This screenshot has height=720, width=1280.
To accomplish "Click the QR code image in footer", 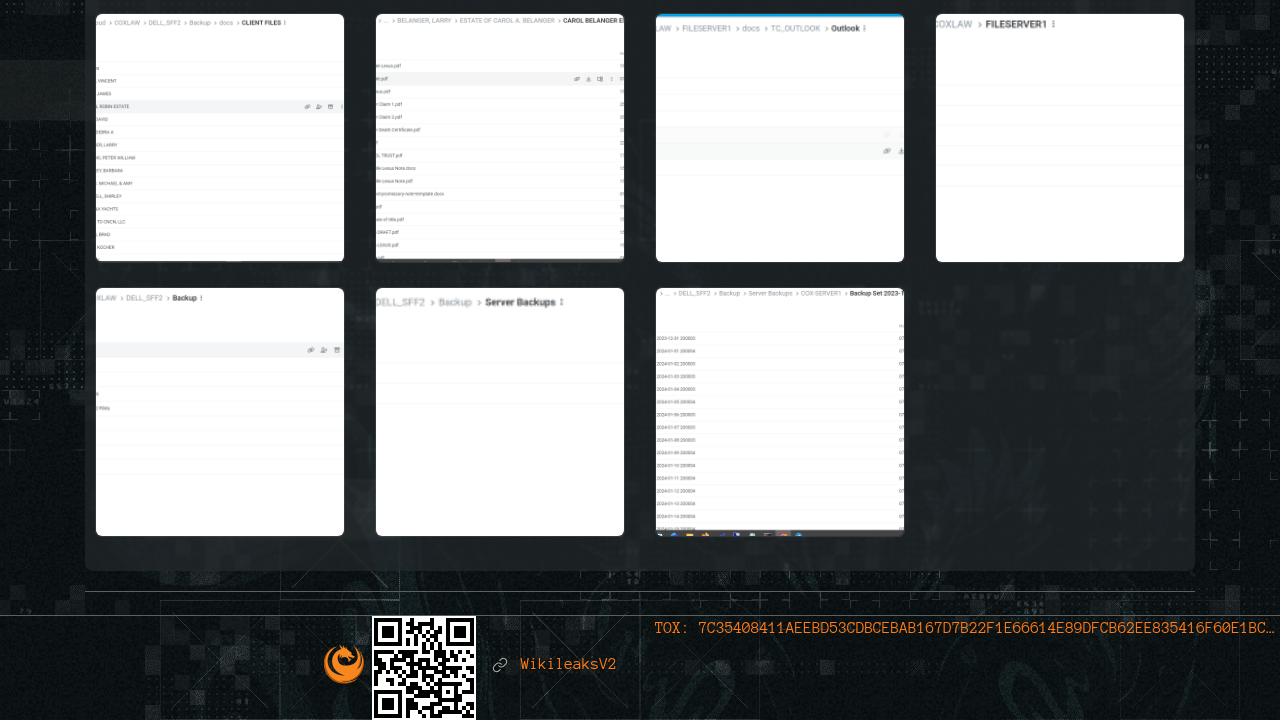I will 424,667.
